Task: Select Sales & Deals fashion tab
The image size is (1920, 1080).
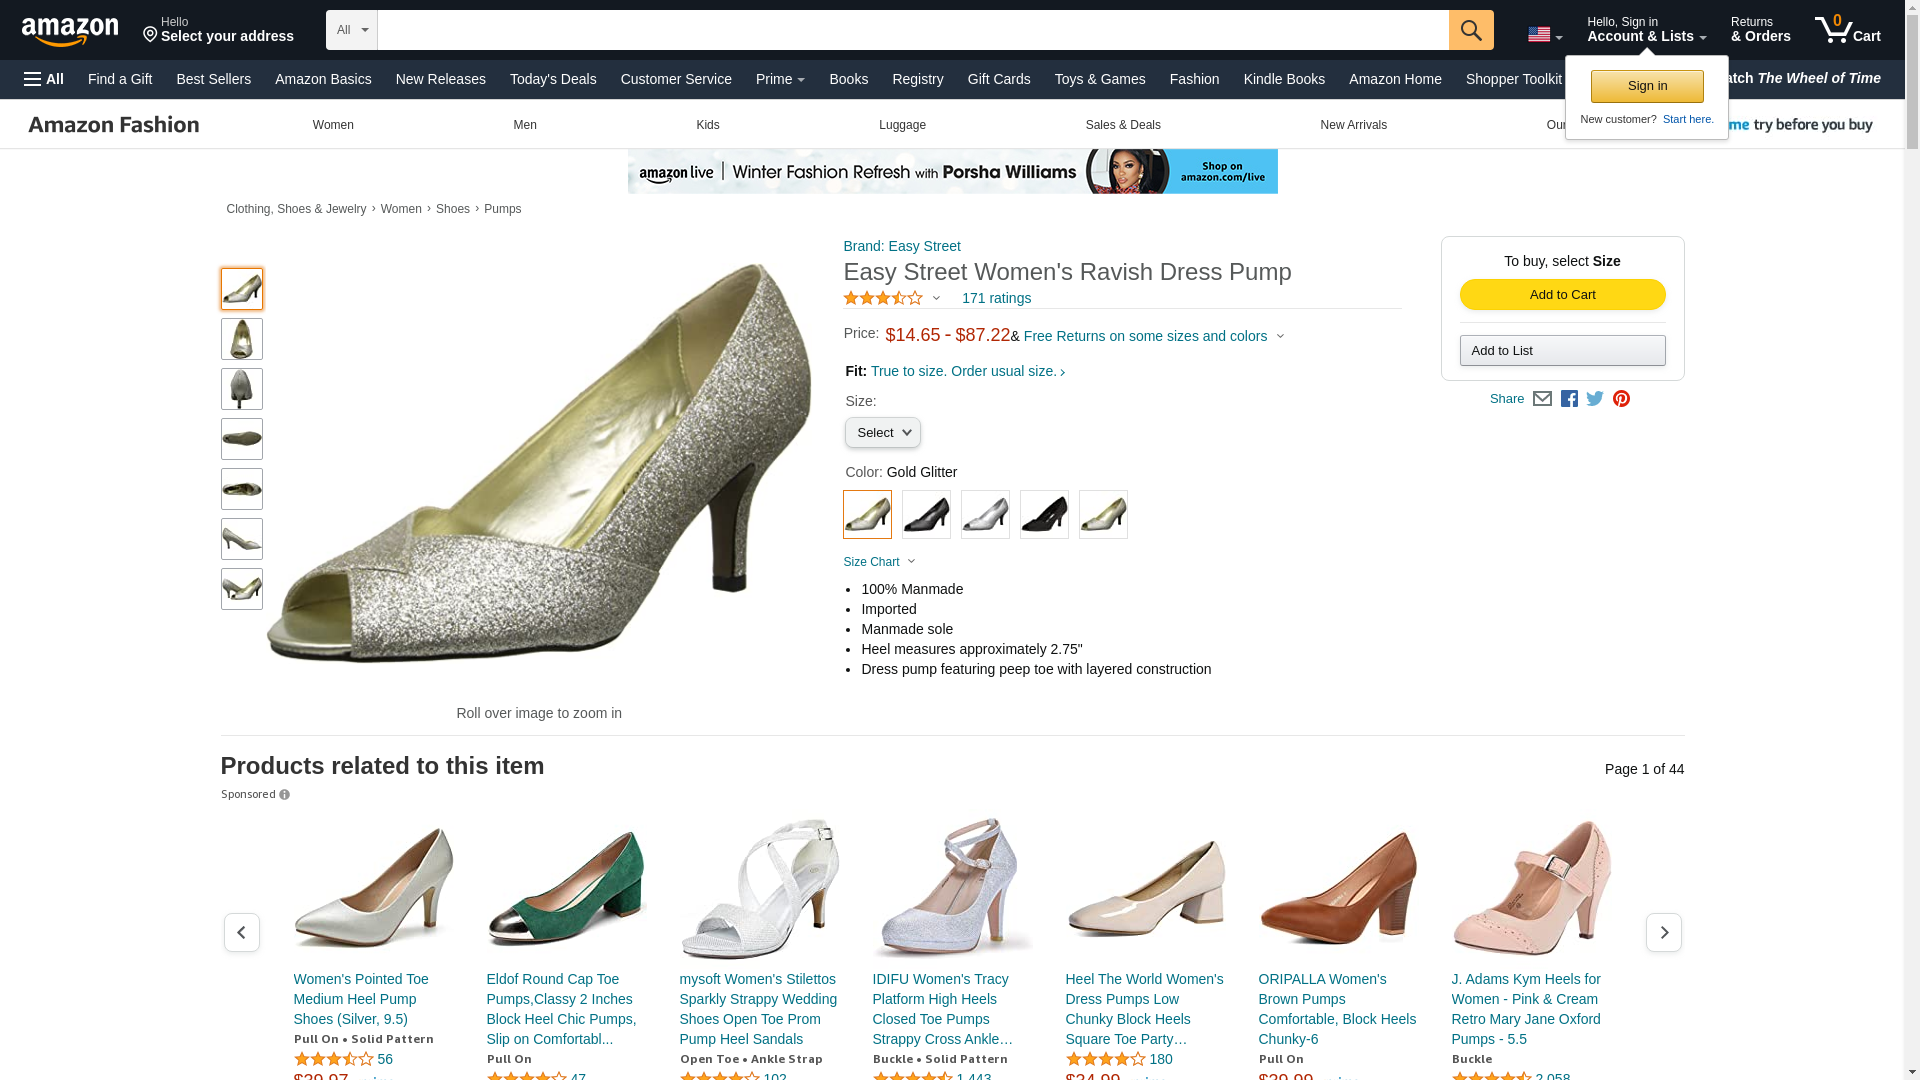Action: click(x=1123, y=125)
